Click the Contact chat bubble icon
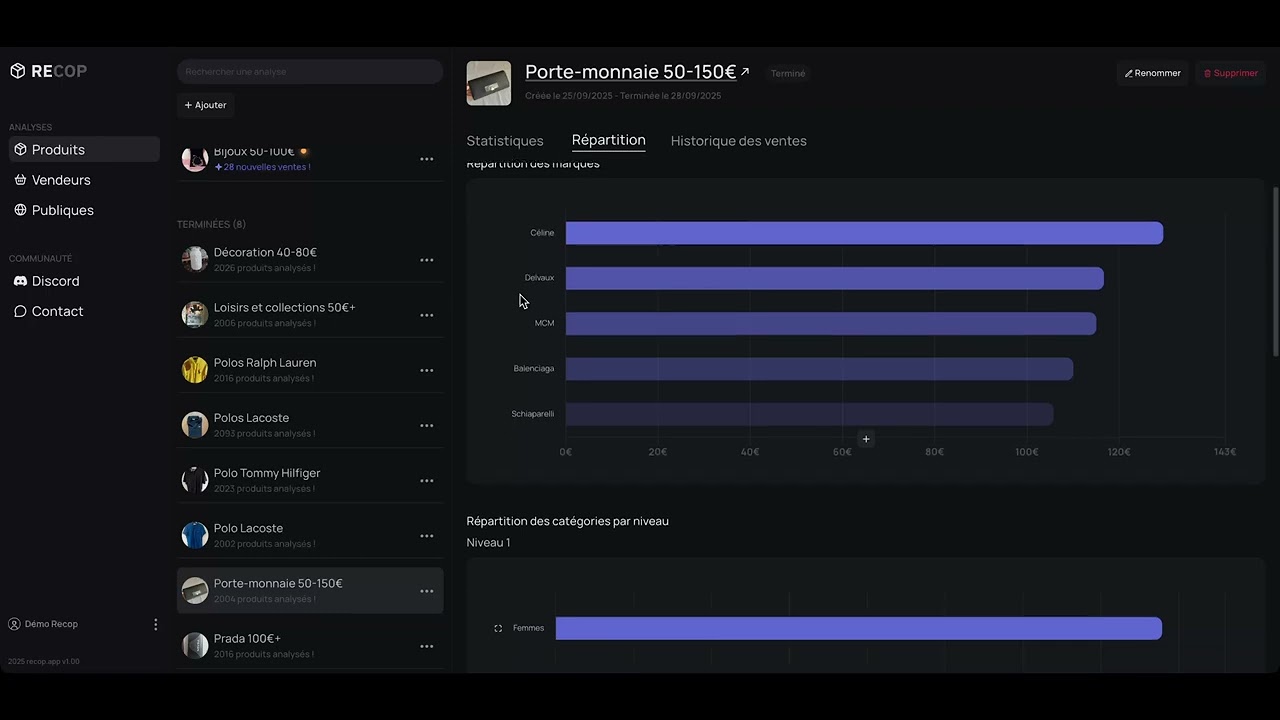 tap(20, 311)
